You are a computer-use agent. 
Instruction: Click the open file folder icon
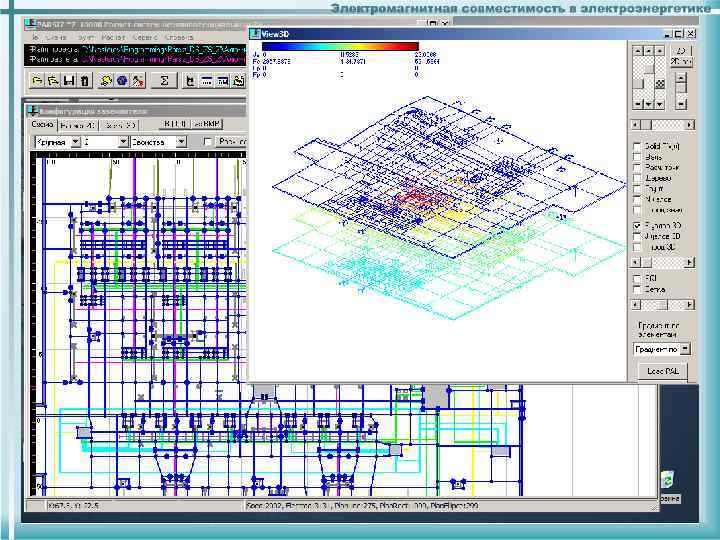(x=37, y=80)
